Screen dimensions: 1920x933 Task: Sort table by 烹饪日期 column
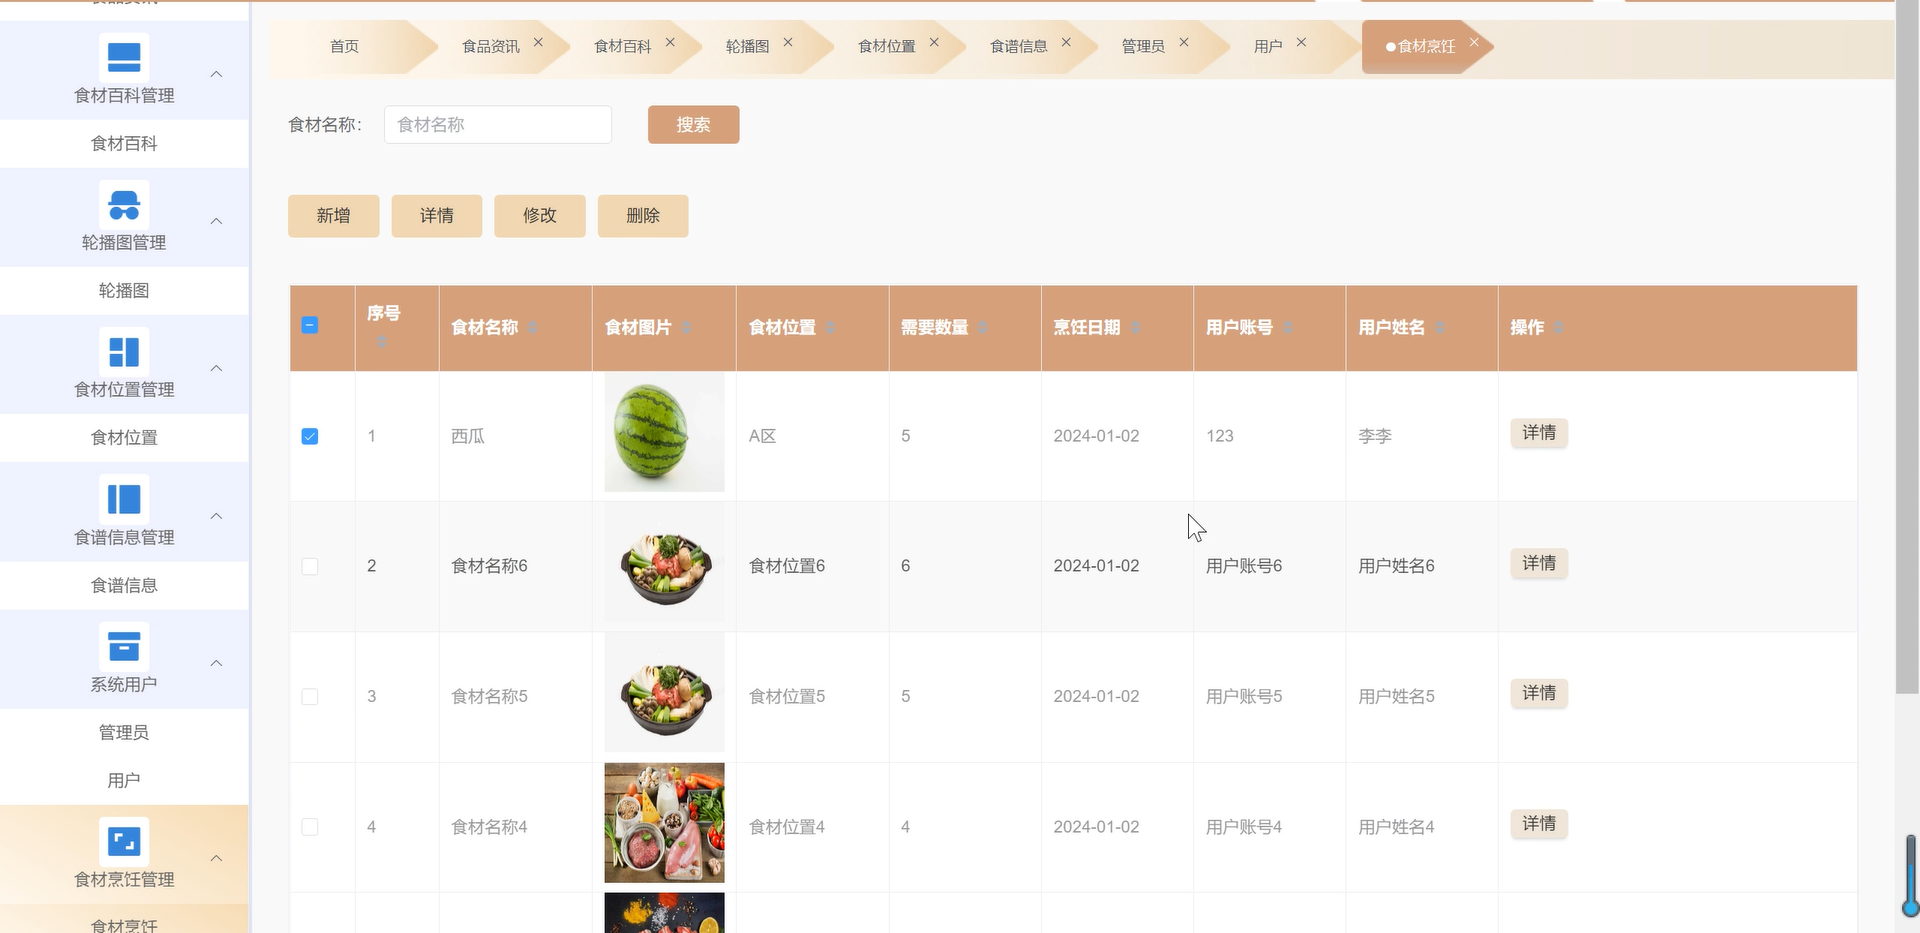pyautogui.click(x=1135, y=328)
